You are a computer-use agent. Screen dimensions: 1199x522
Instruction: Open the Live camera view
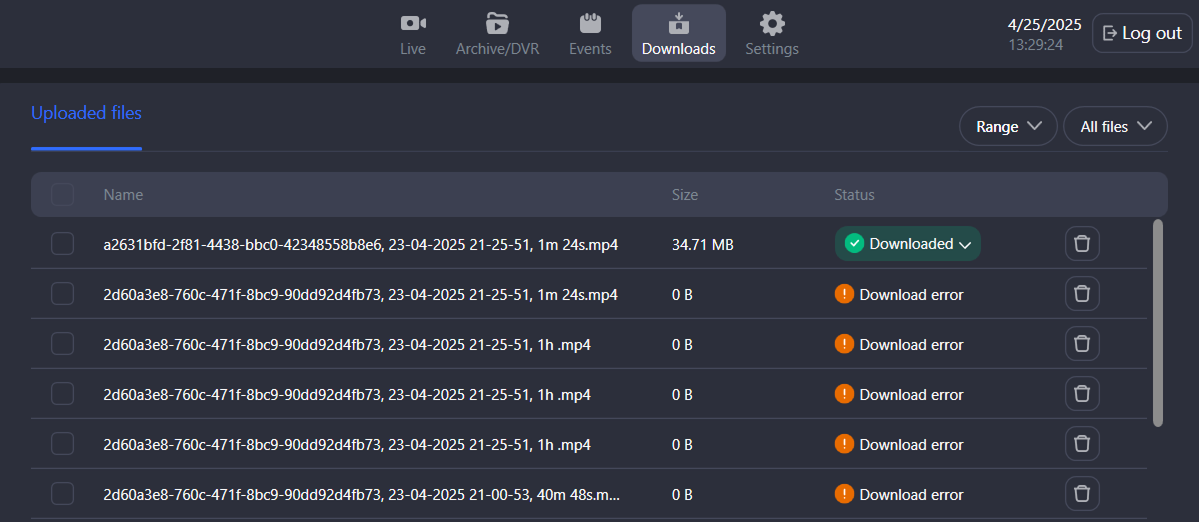(413, 34)
